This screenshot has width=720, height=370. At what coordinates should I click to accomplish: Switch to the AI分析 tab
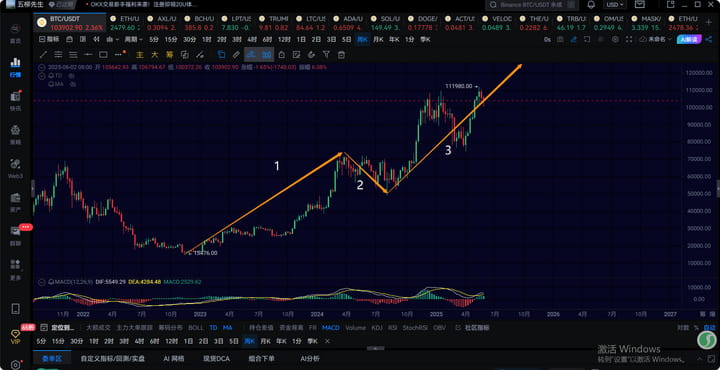(310, 359)
